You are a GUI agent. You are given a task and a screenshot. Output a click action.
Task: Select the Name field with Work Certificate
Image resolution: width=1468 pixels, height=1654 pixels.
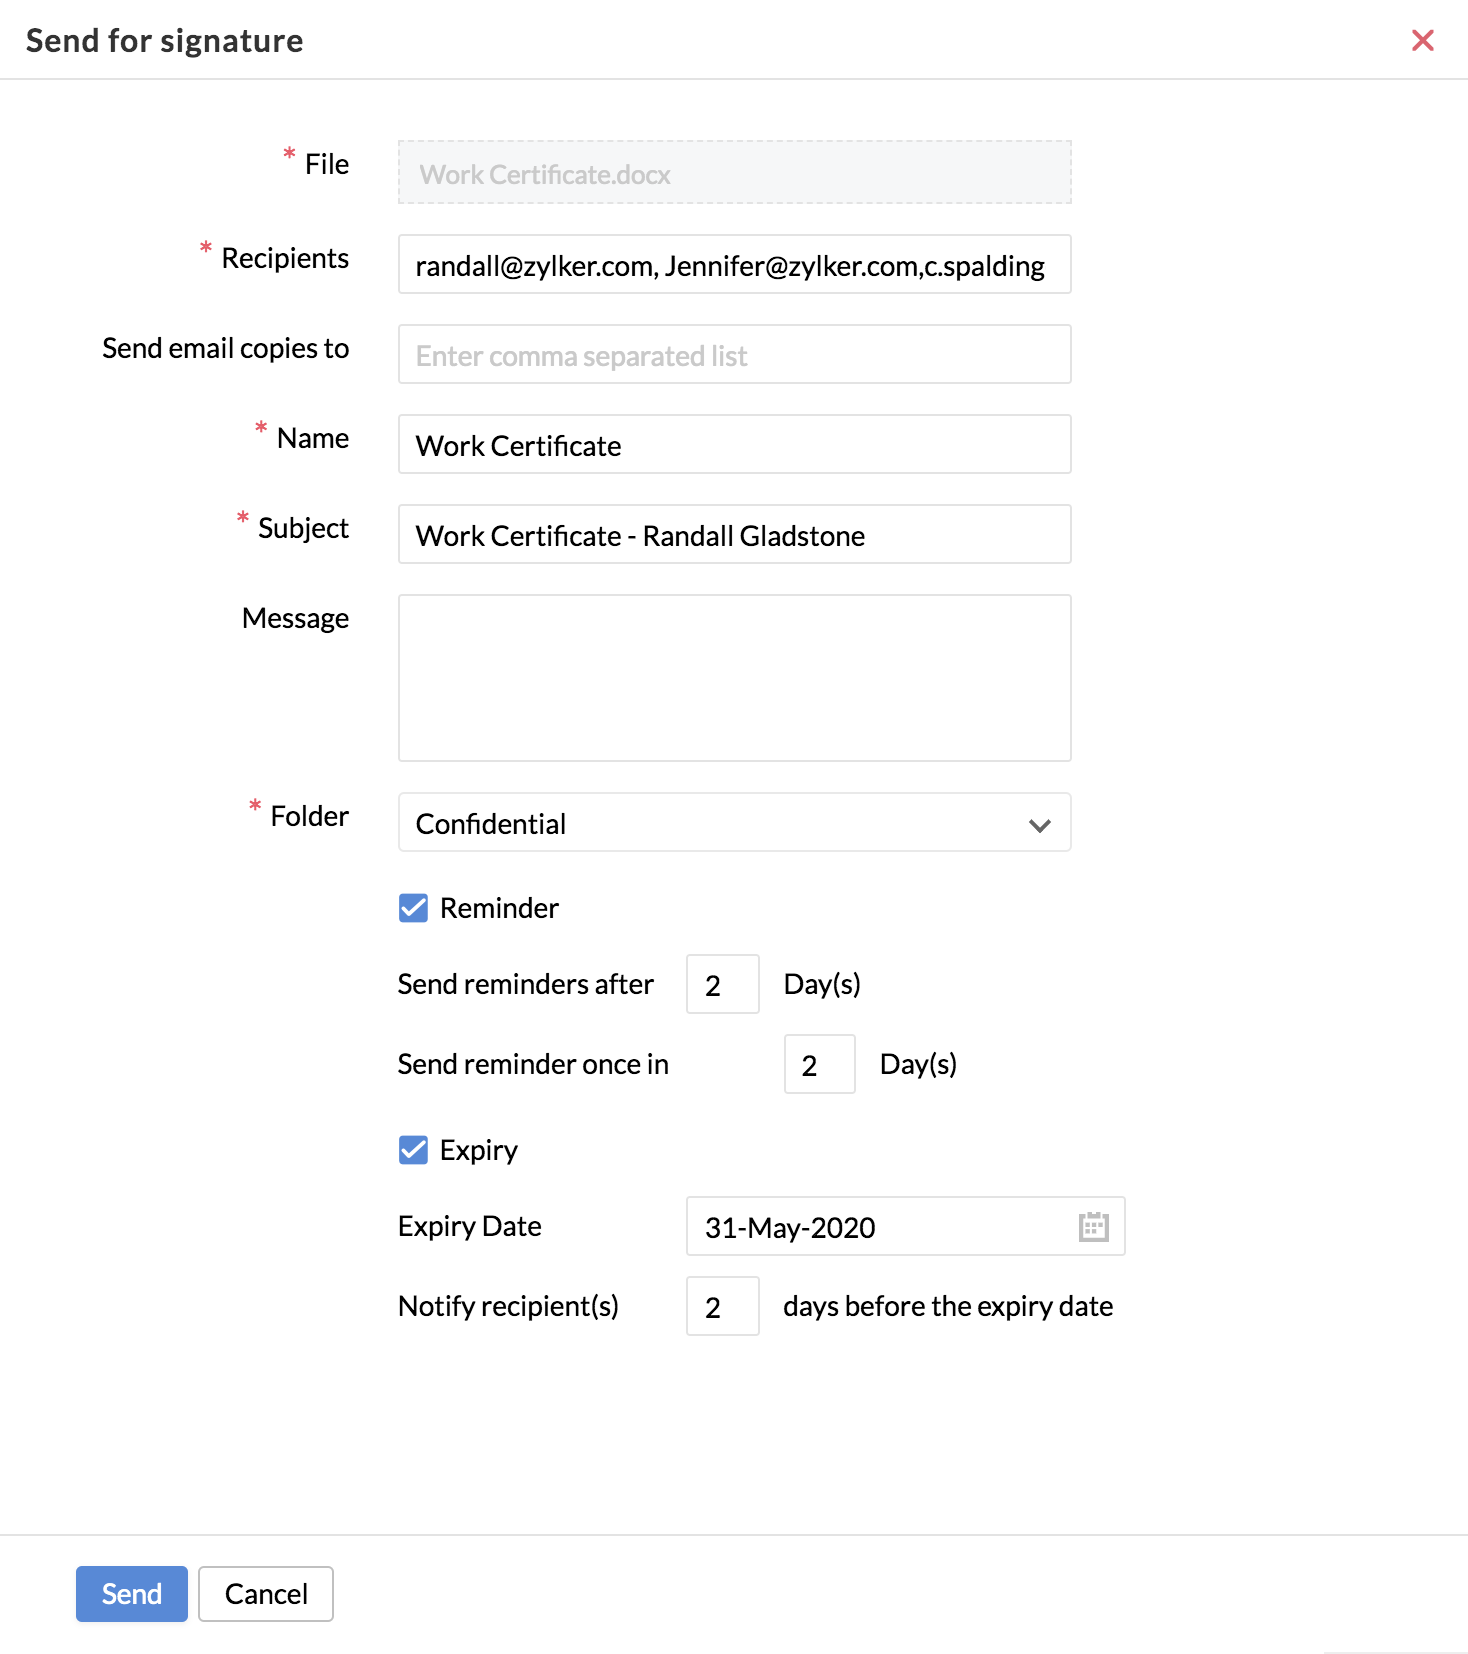[735, 444]
